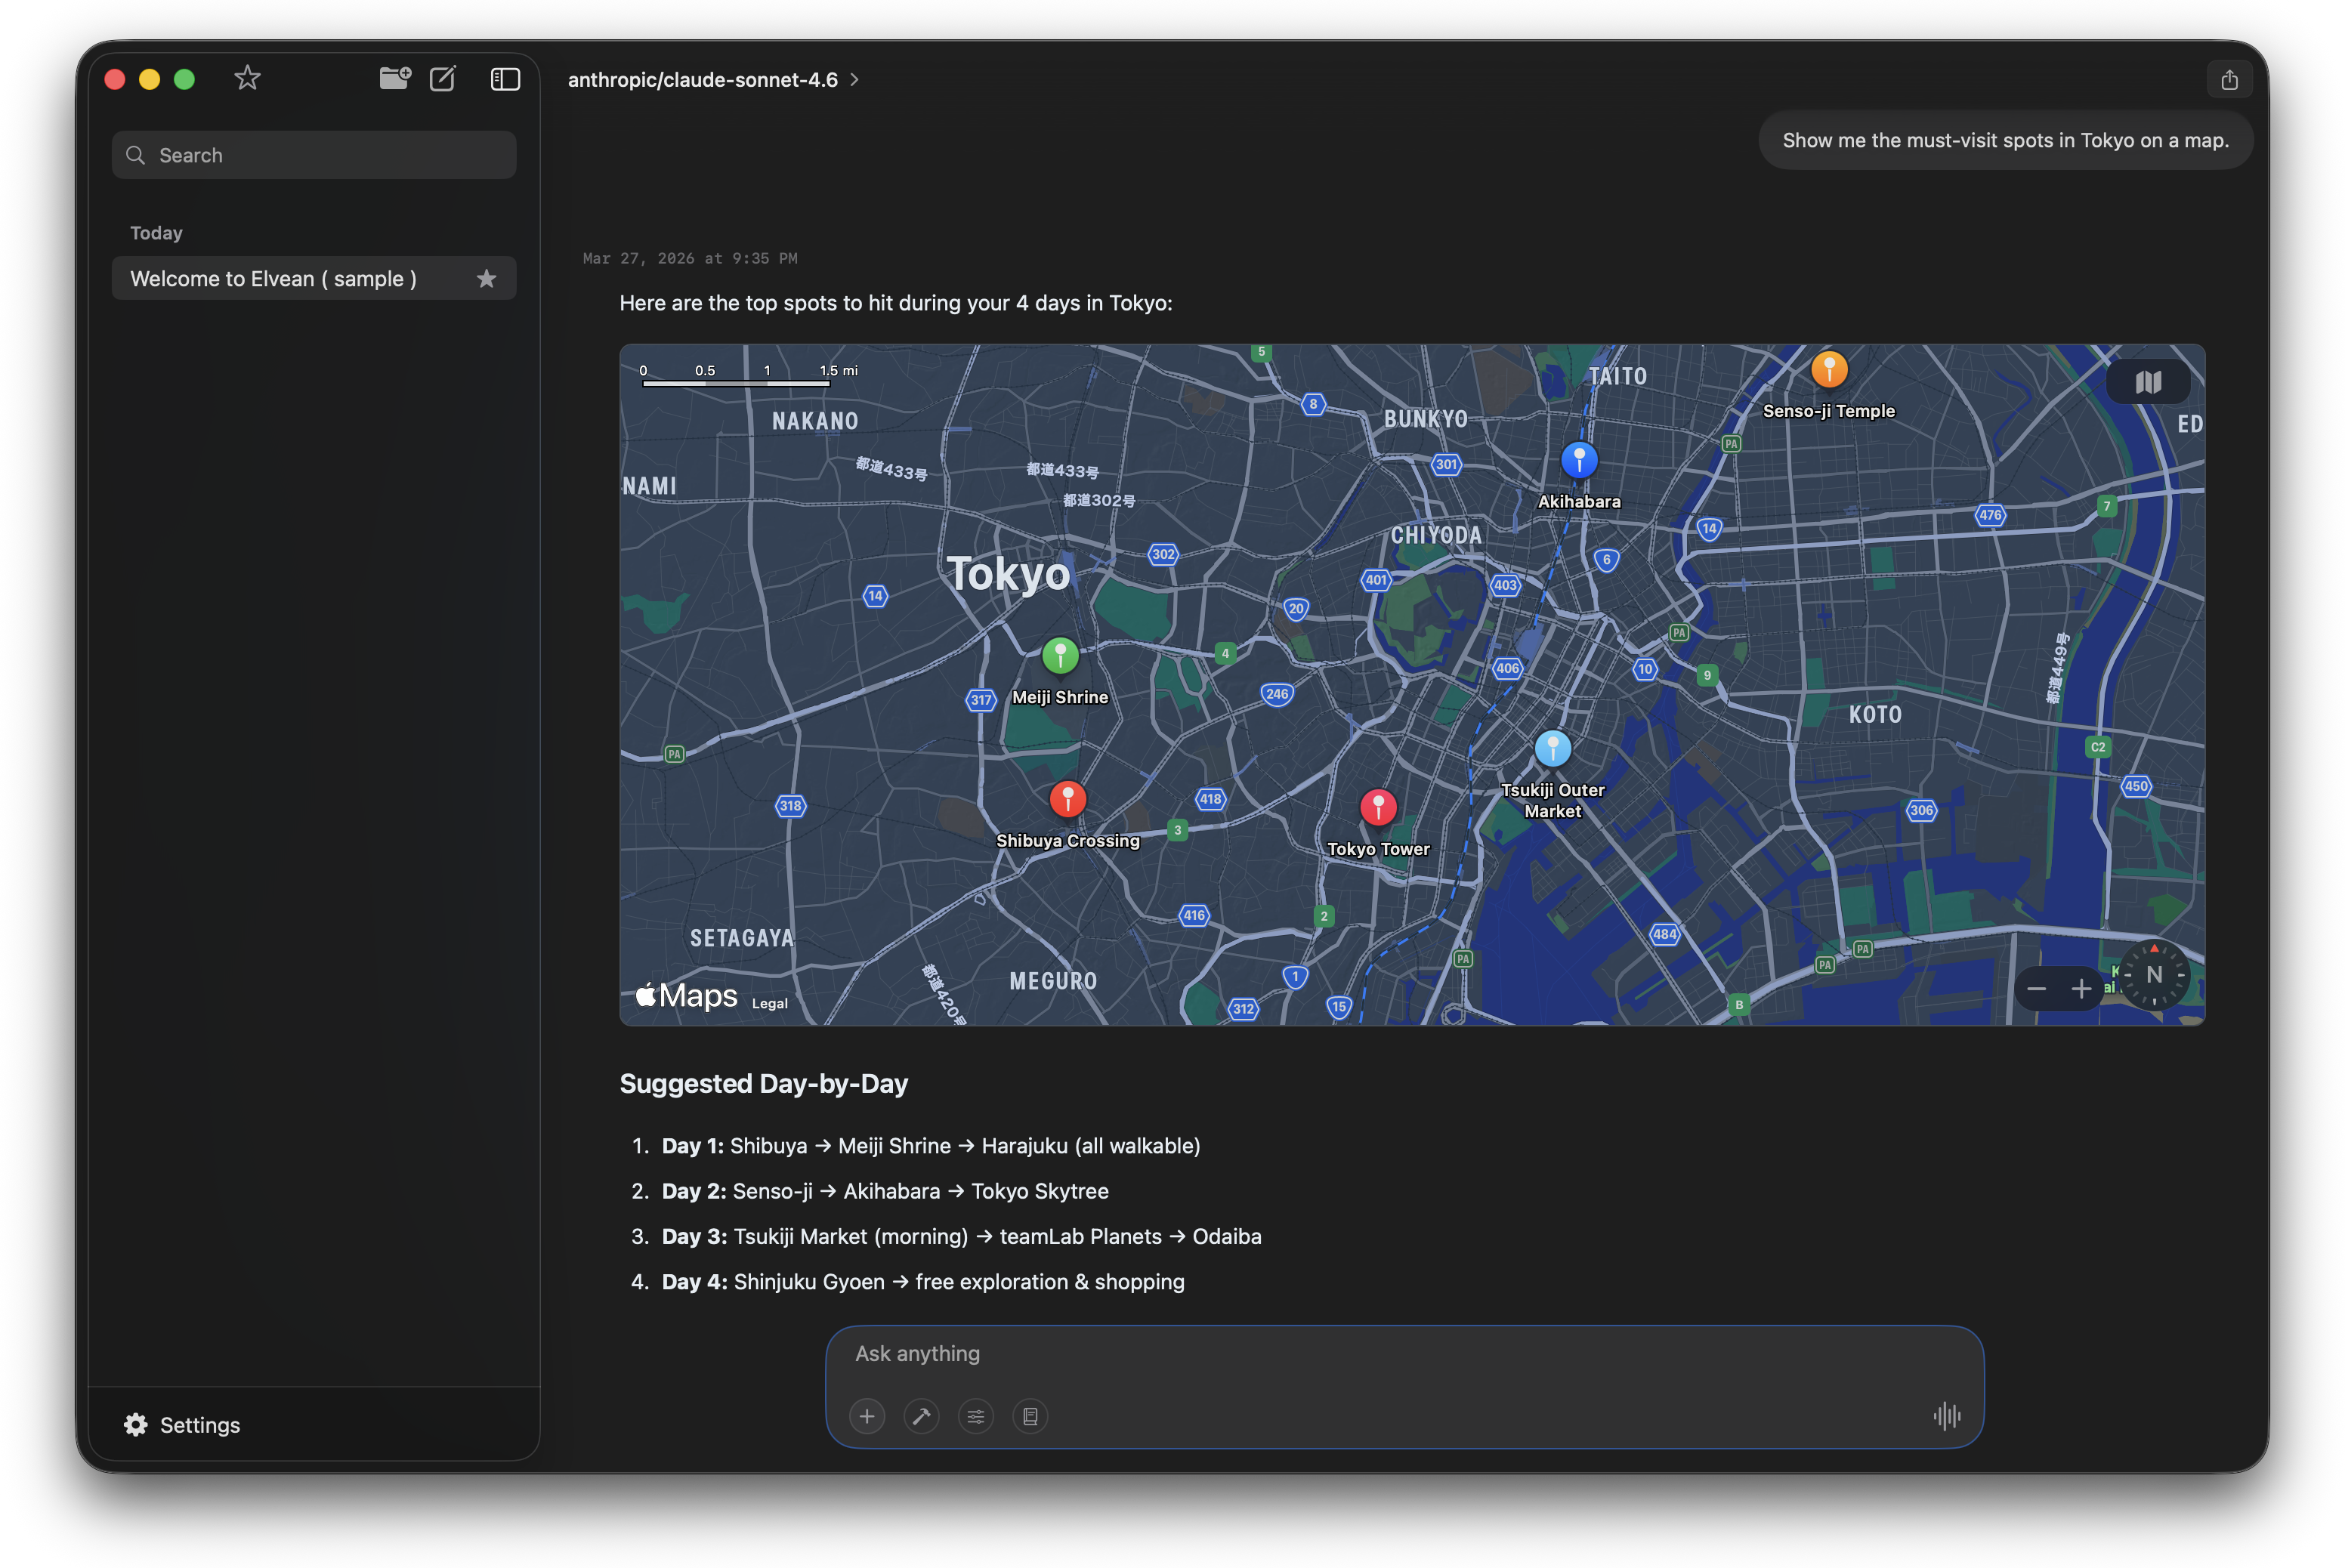This screenshot has height=1568, width=2345.
Task: Open the share icon at top right
Action: point(2230,78)
